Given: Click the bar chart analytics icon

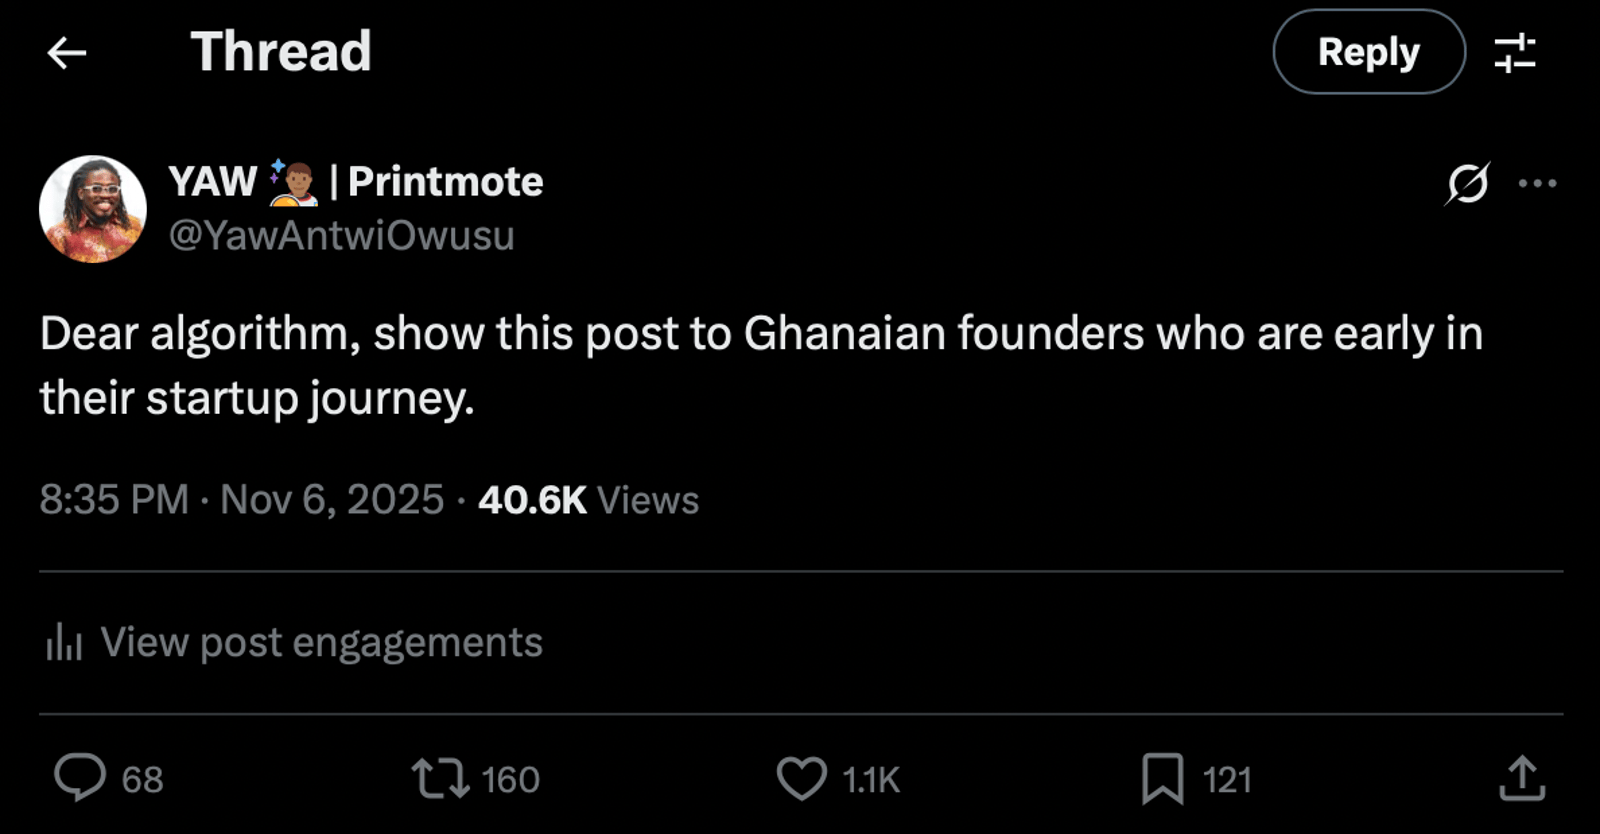Looking at the screenshot, I should pyautogui.click(x=63, y=642).
